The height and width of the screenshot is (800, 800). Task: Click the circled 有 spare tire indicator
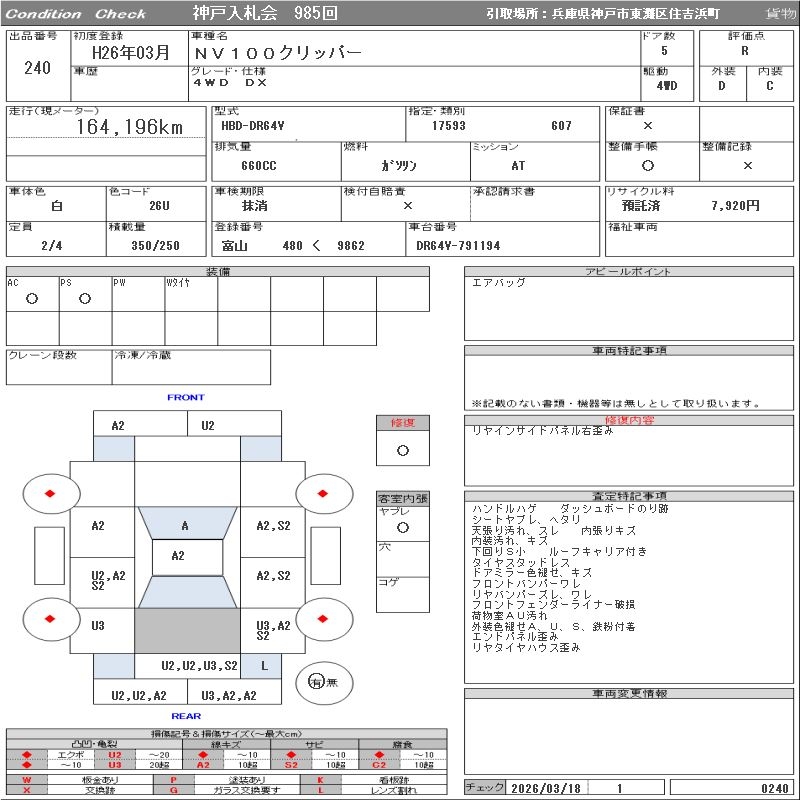click(x=316, y=682)
